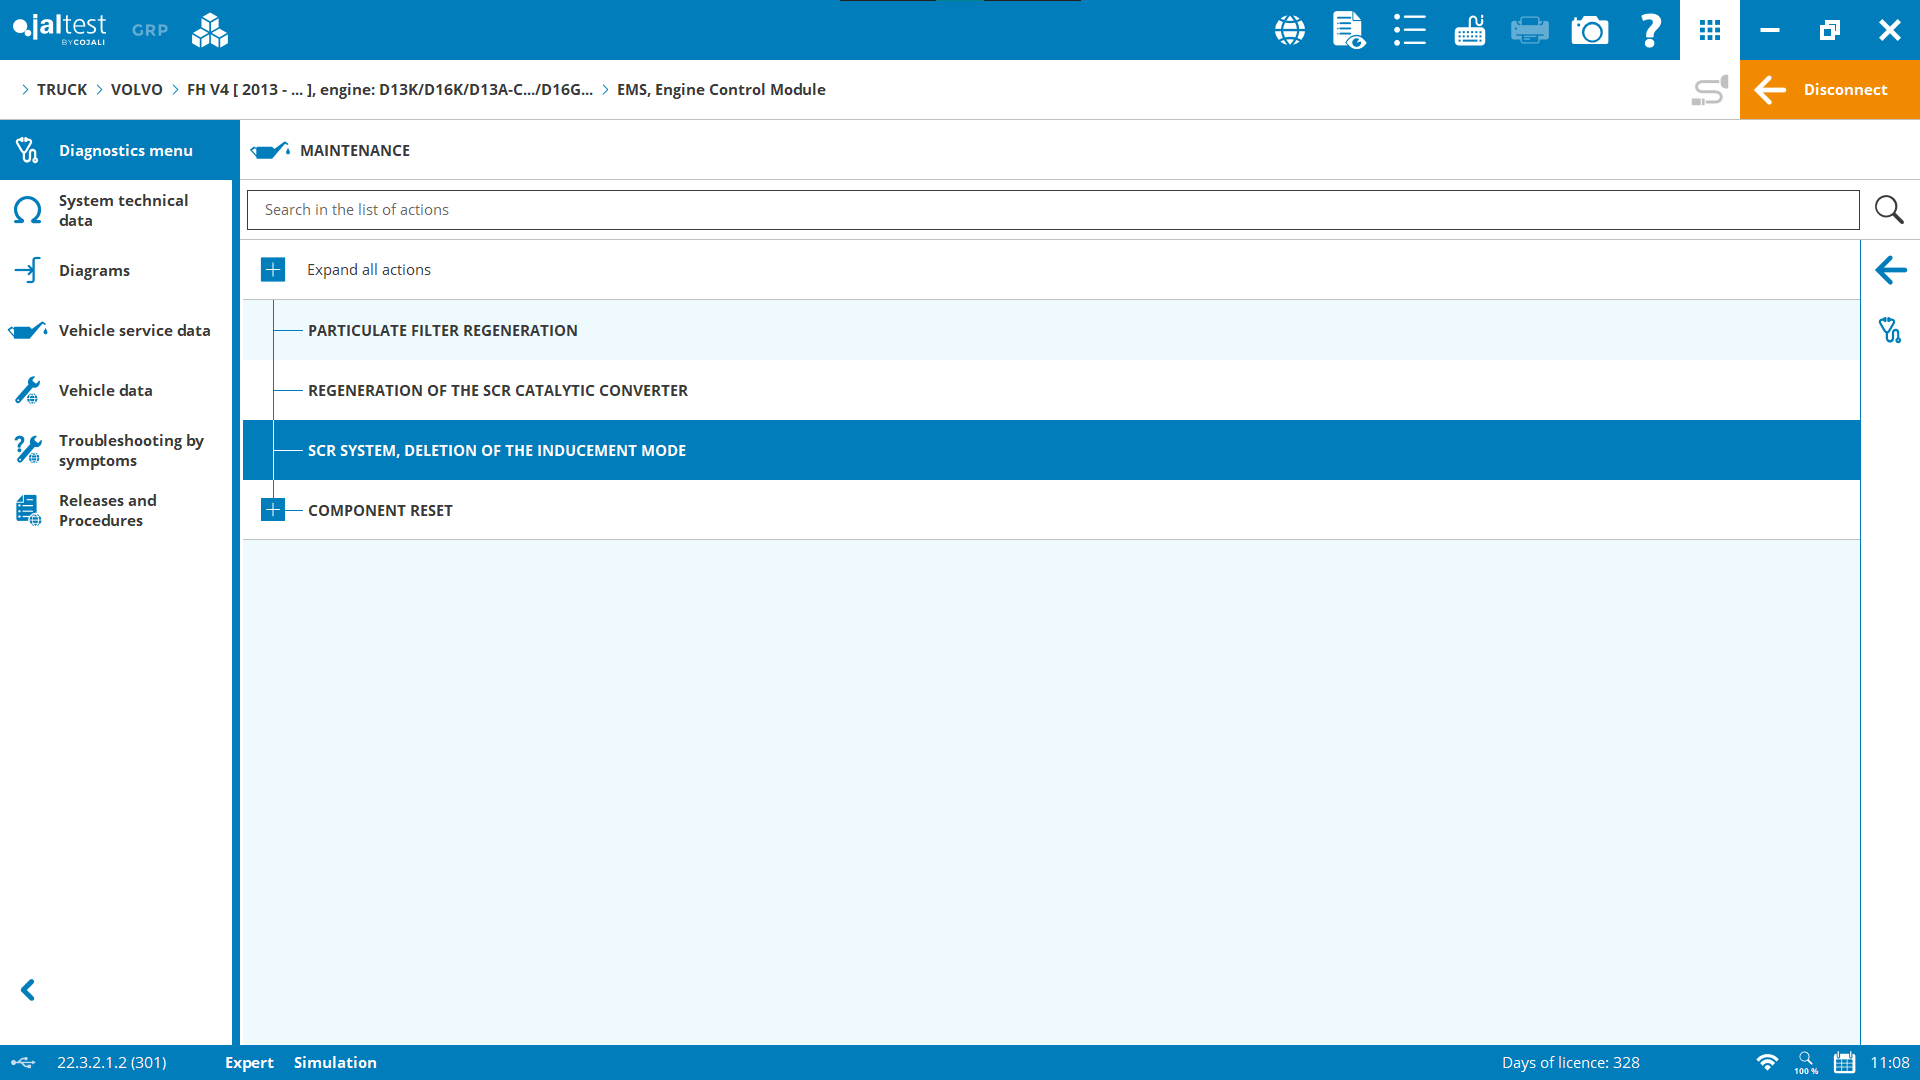Screen dimensions: 1920x1080
Task: Select SCR SYSTEM, DELETION OF THE INDUCEMENT MODE
Action: point(1051,450)
